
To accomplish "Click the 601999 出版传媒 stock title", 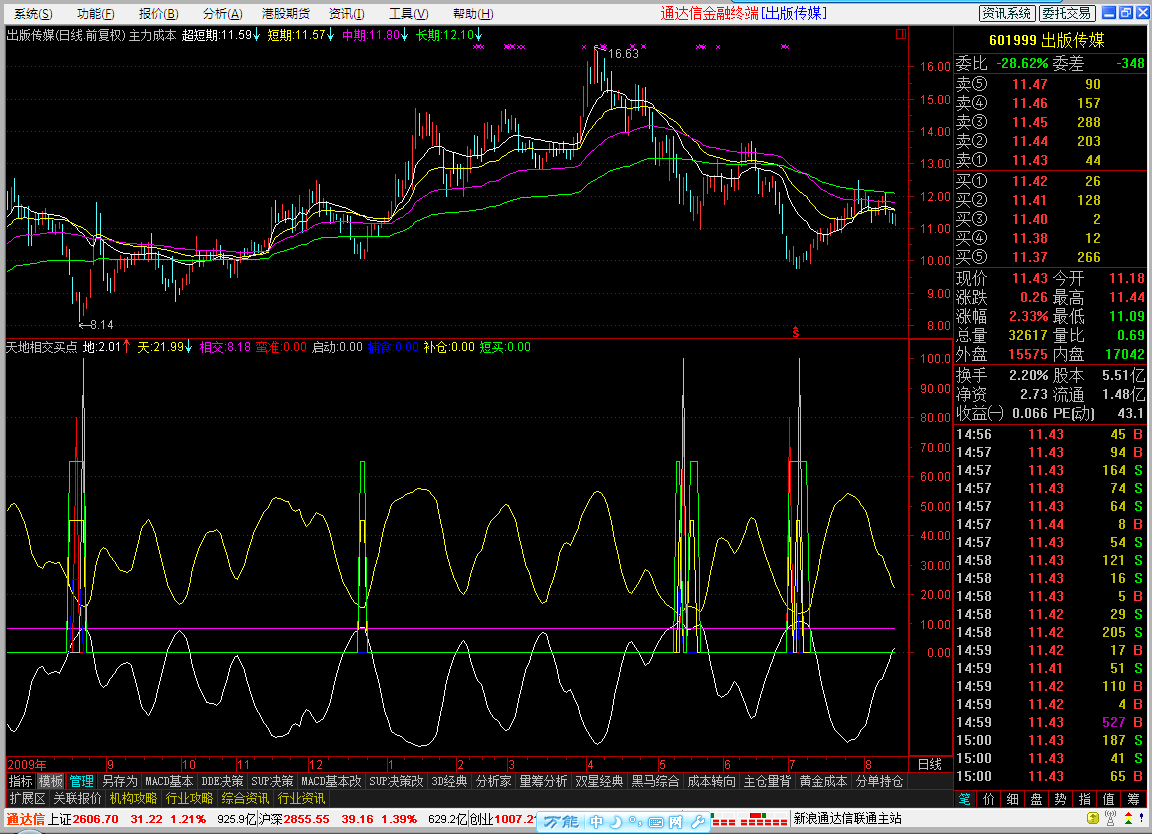I will 1047,40.
